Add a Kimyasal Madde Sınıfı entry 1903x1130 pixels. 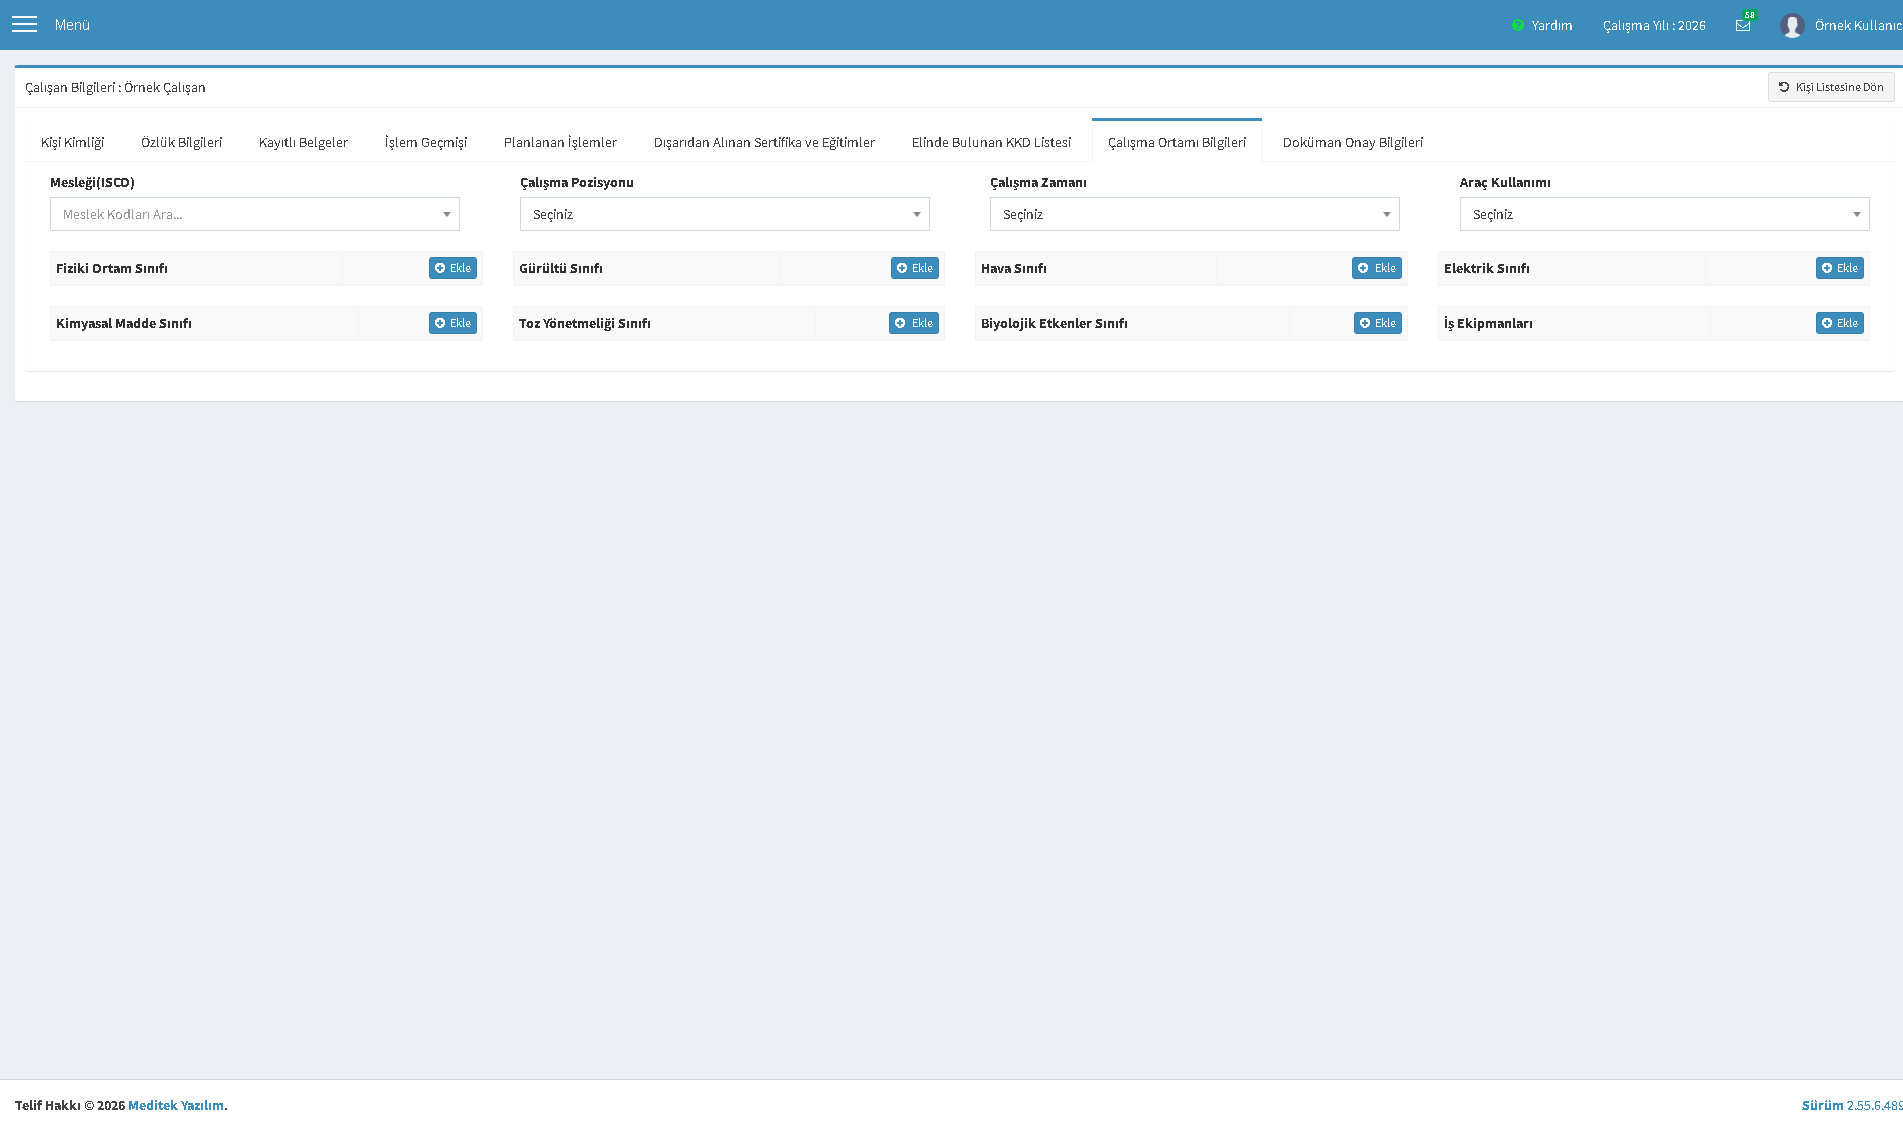pos(453,323)
